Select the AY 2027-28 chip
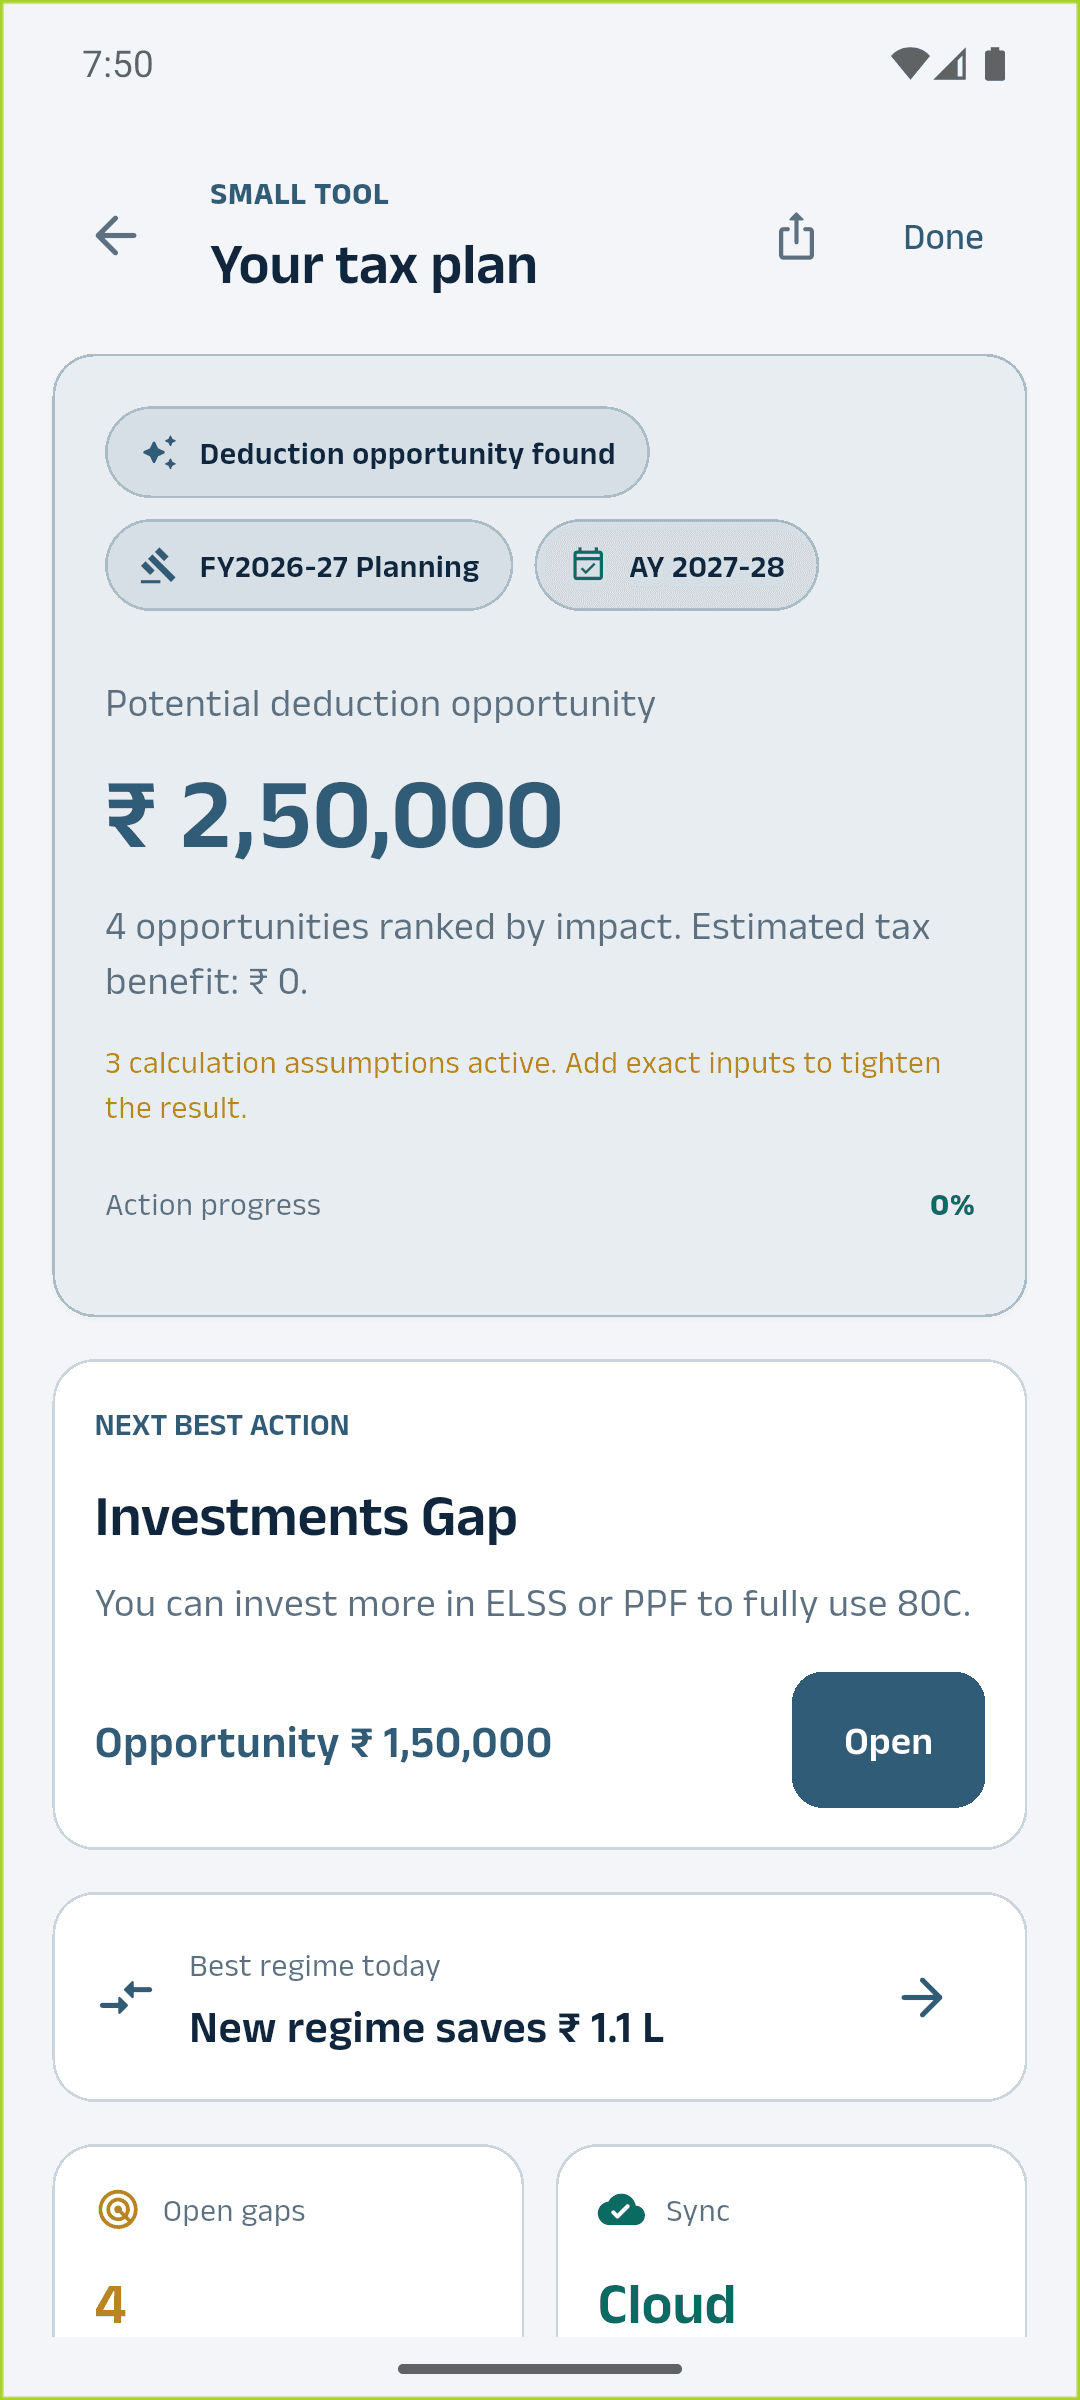The height and width of the screenshot is (2400, 1080). [676, 566]
